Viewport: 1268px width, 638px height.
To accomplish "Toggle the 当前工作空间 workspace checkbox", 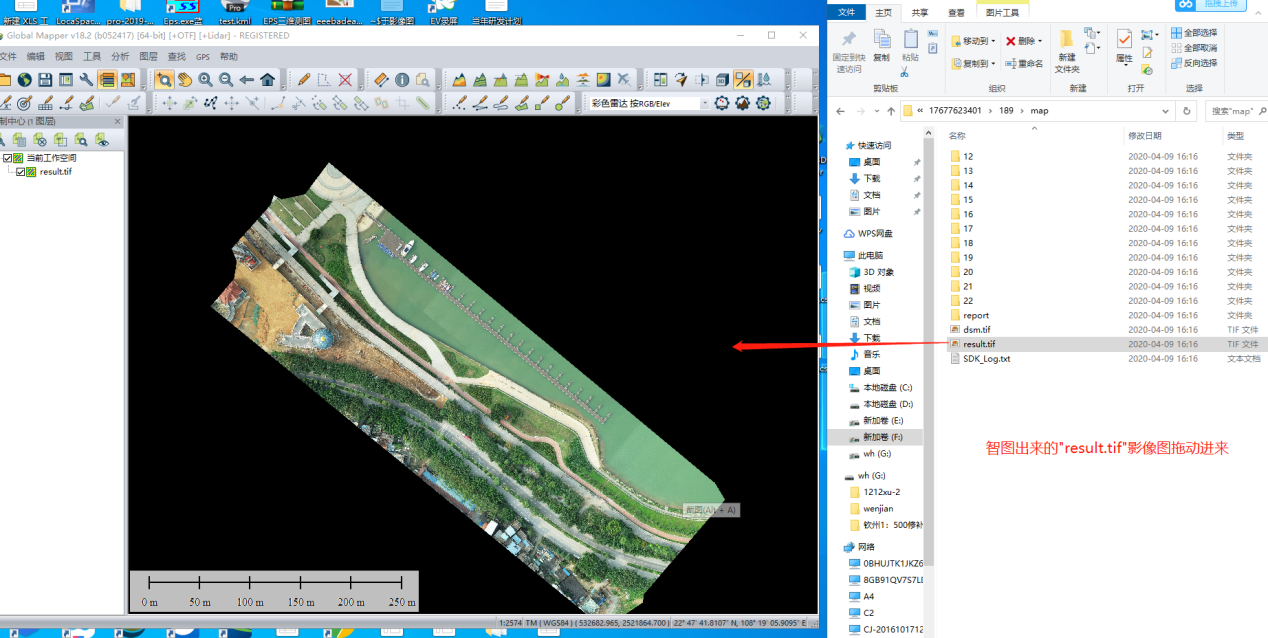I will 8,158.
